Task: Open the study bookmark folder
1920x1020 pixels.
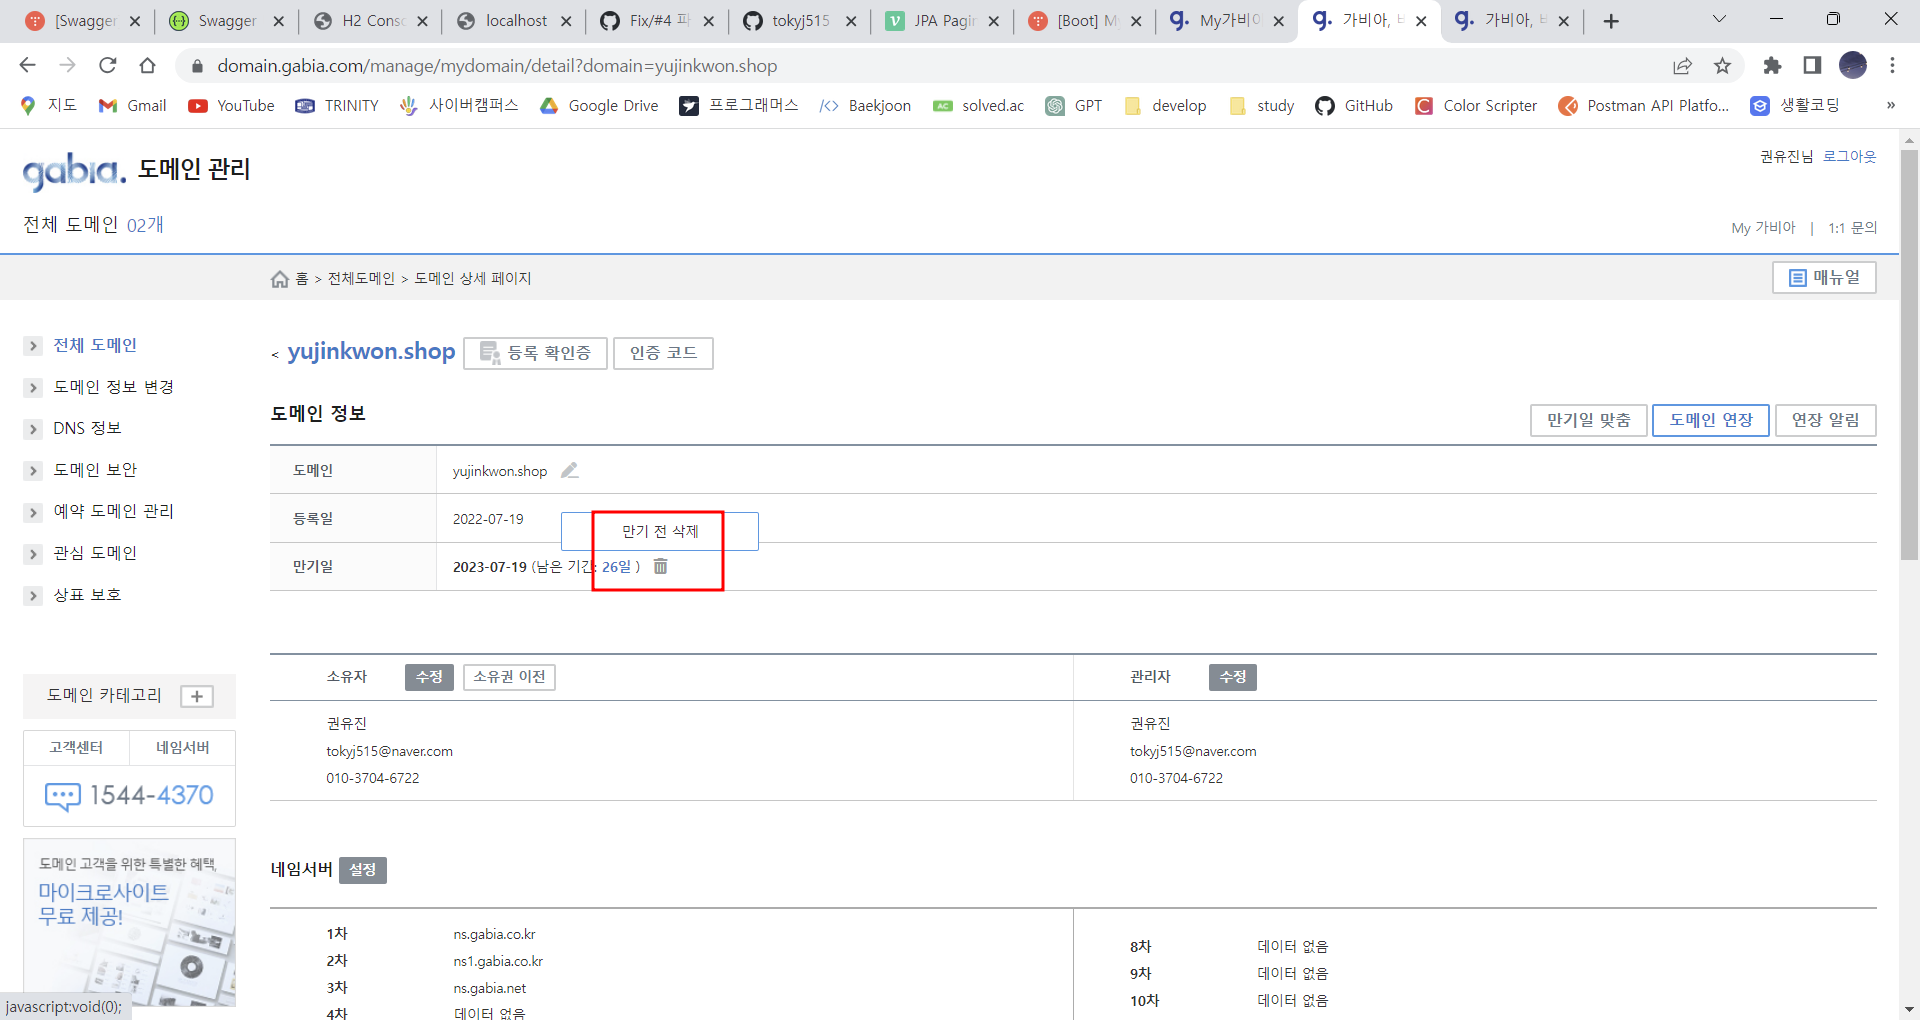Action: (1261, 106)
